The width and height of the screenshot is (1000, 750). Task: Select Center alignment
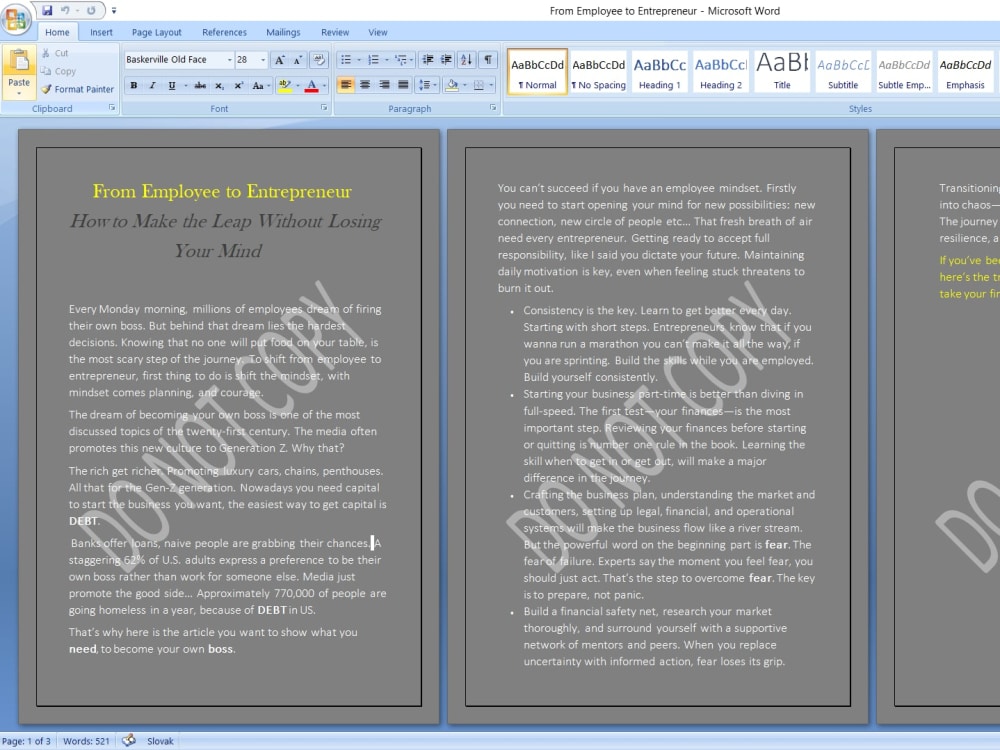[365, 85]
